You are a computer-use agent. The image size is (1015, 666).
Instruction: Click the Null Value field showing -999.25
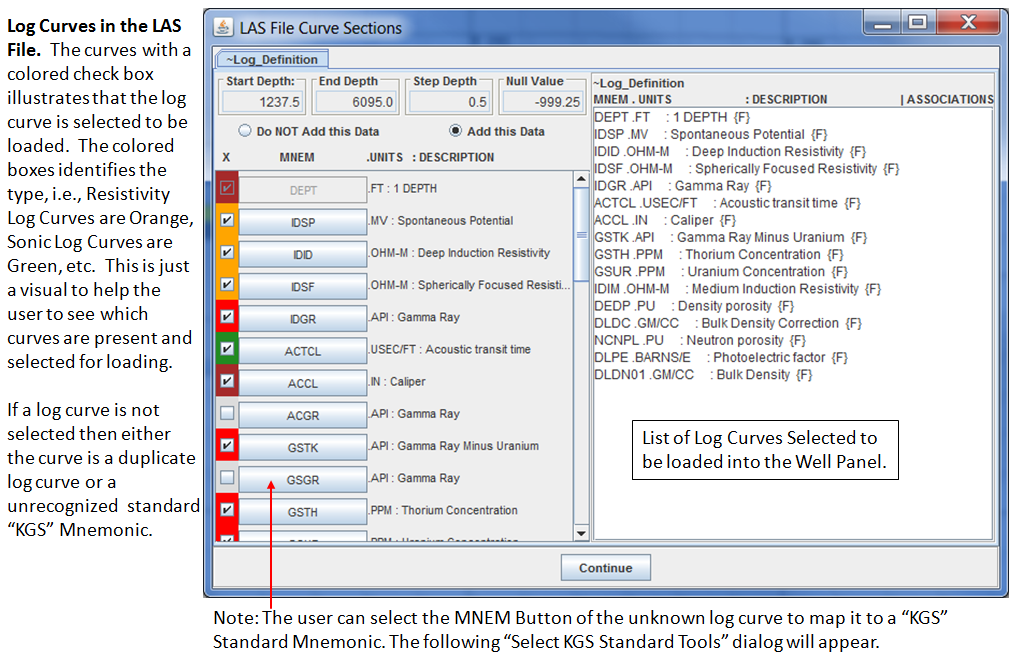point(542,102)
